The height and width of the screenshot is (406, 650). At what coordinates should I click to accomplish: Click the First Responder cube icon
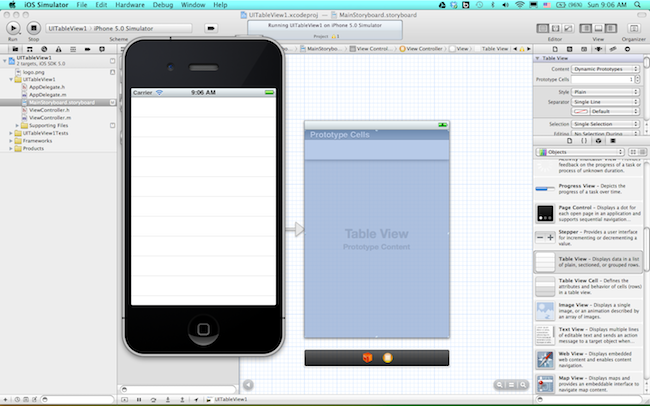367,357
